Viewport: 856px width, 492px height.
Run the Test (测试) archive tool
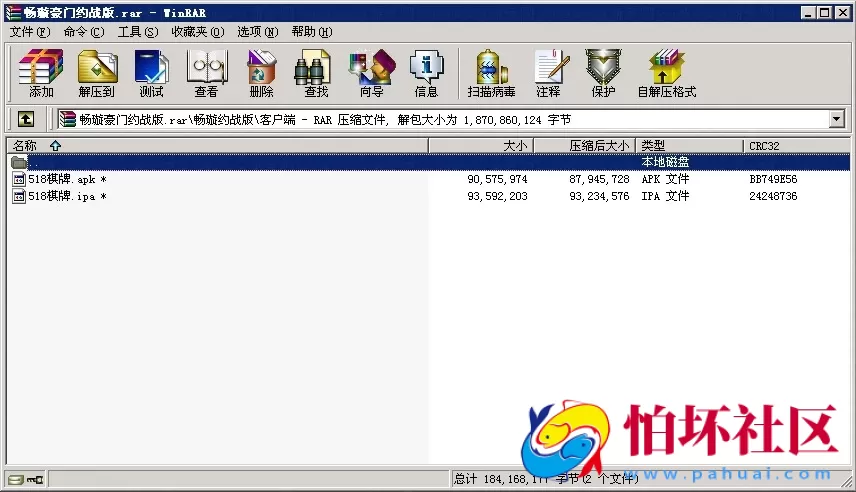(151, 73)
